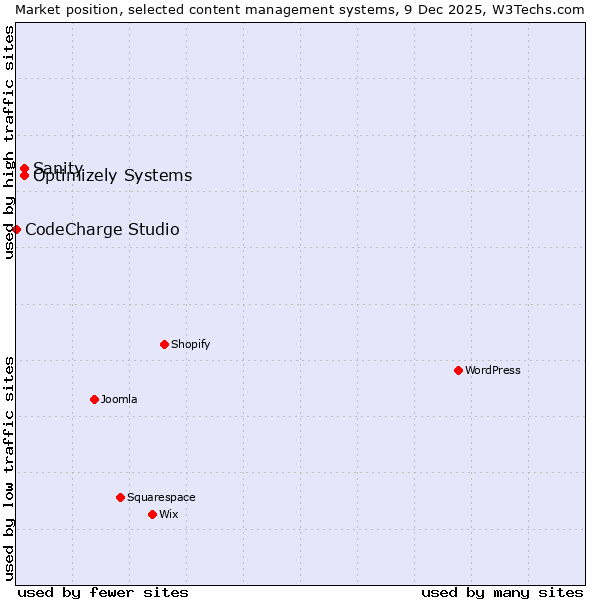Select the 'CodeCharge Studio' label text

102,230
